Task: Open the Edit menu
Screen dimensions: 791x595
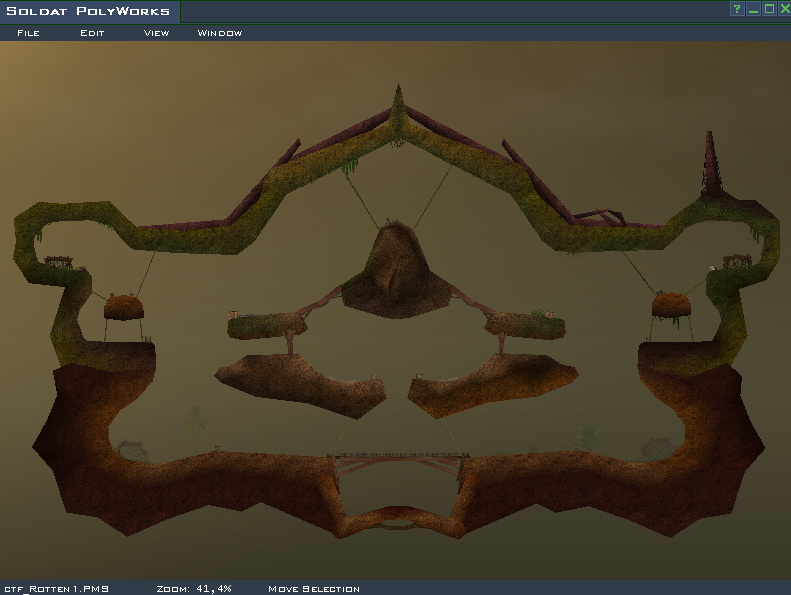Action: 92,33
